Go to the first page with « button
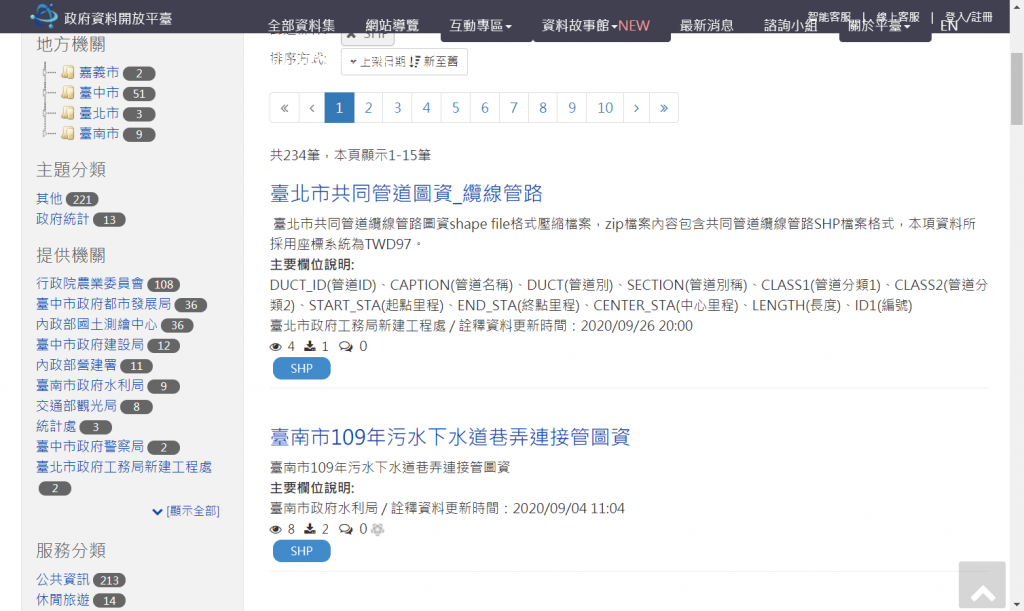The height and width of the screenshot is (611, 1024). 285,108
